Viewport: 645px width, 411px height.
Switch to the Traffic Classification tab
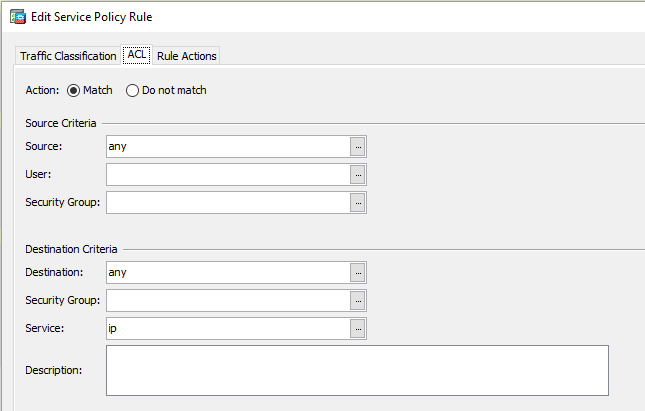click(x=68, y=56)
